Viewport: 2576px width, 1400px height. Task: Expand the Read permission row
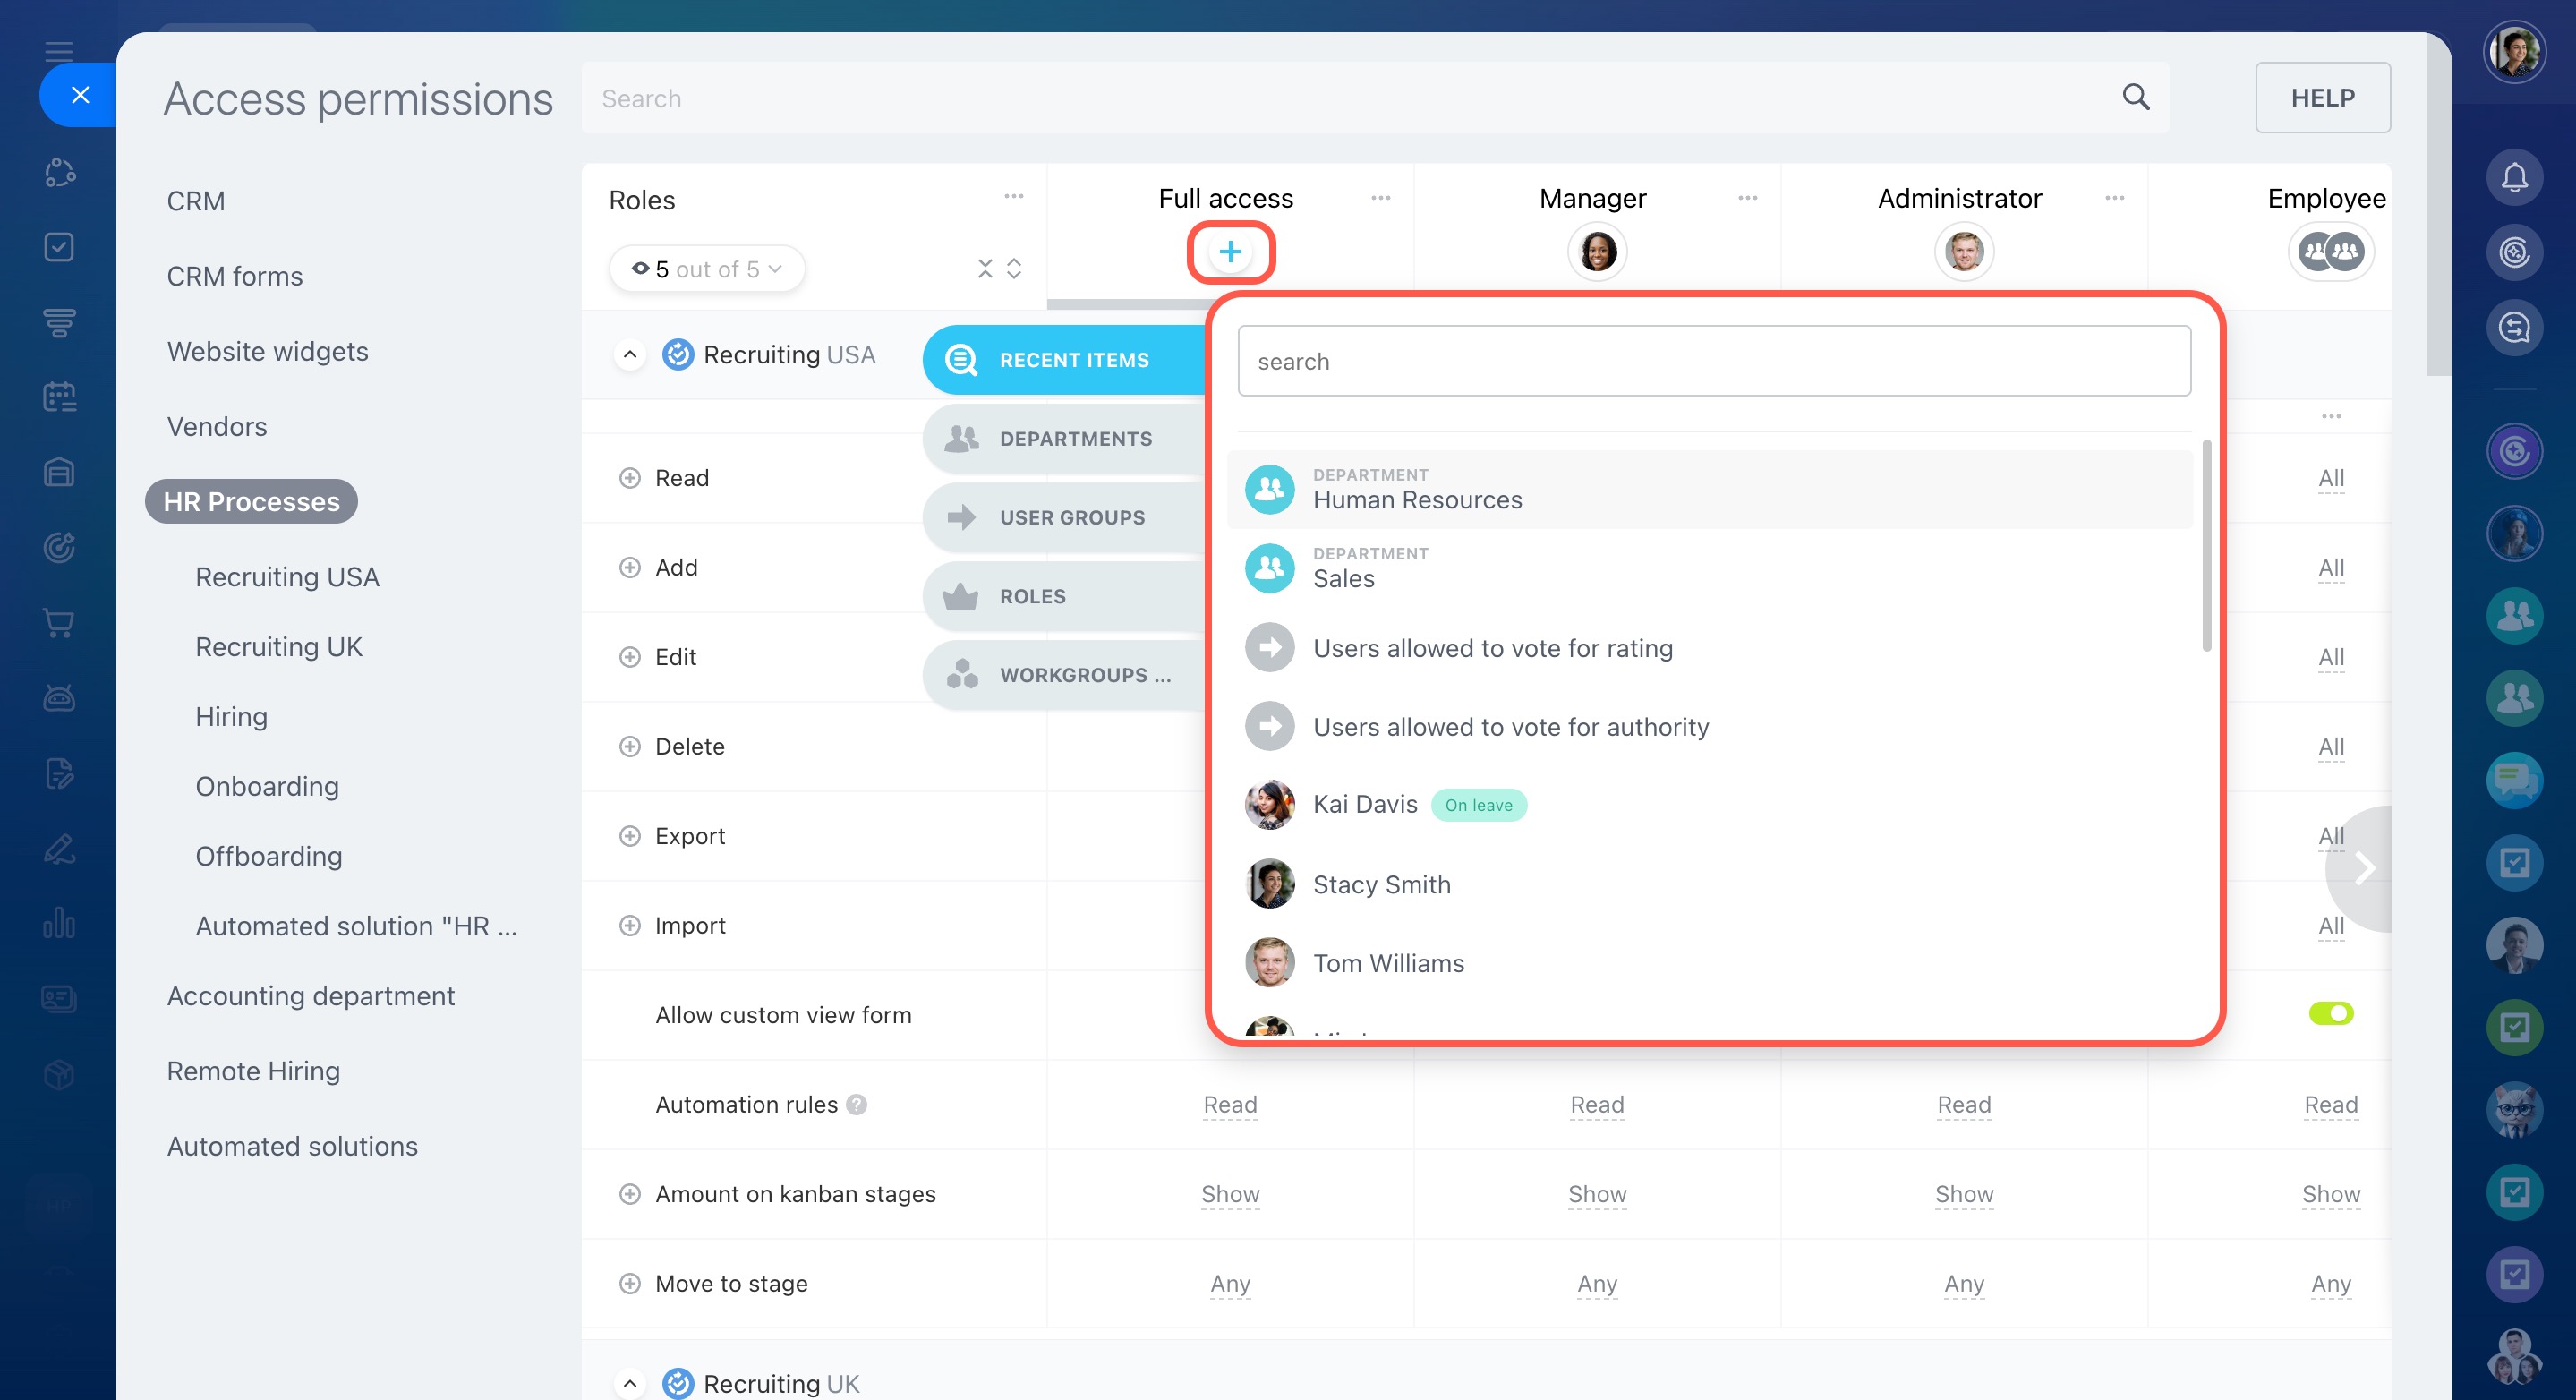tap(629, 478)
